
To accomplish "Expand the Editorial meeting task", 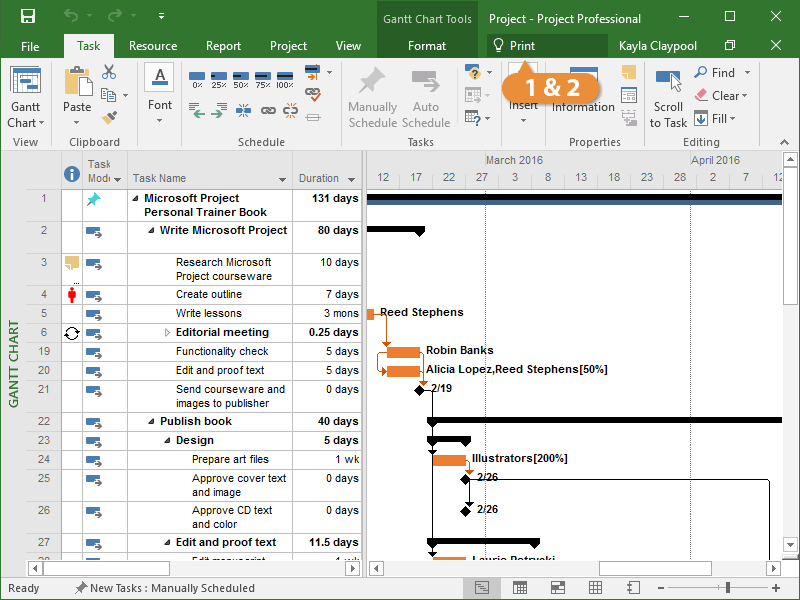I will coord(168,333).
